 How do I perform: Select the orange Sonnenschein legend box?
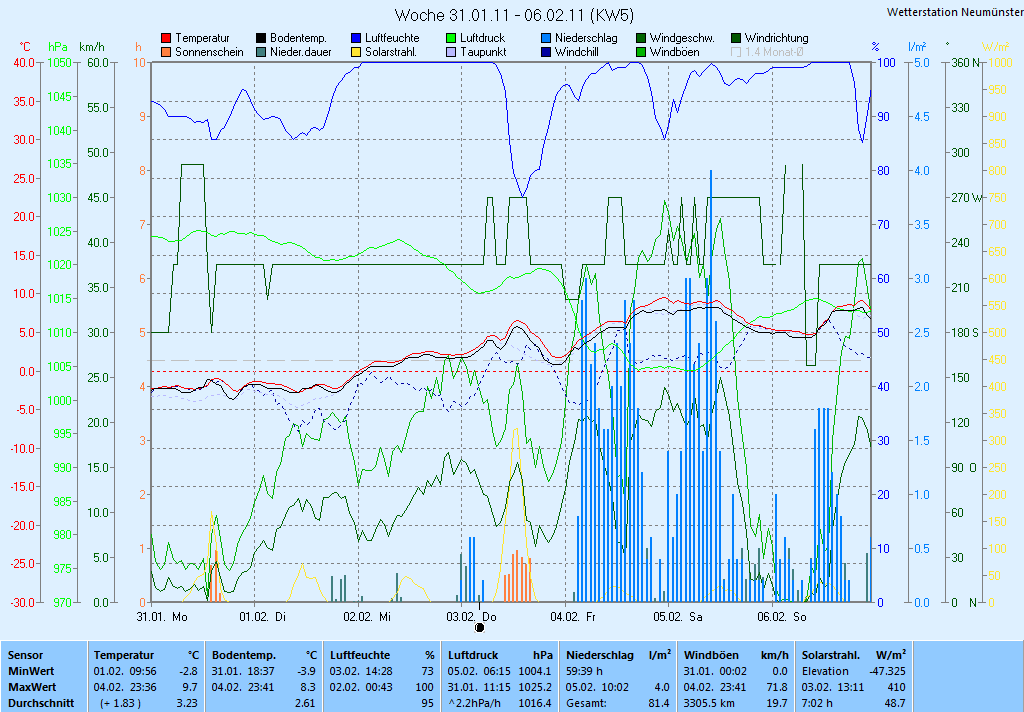[166, 52]
